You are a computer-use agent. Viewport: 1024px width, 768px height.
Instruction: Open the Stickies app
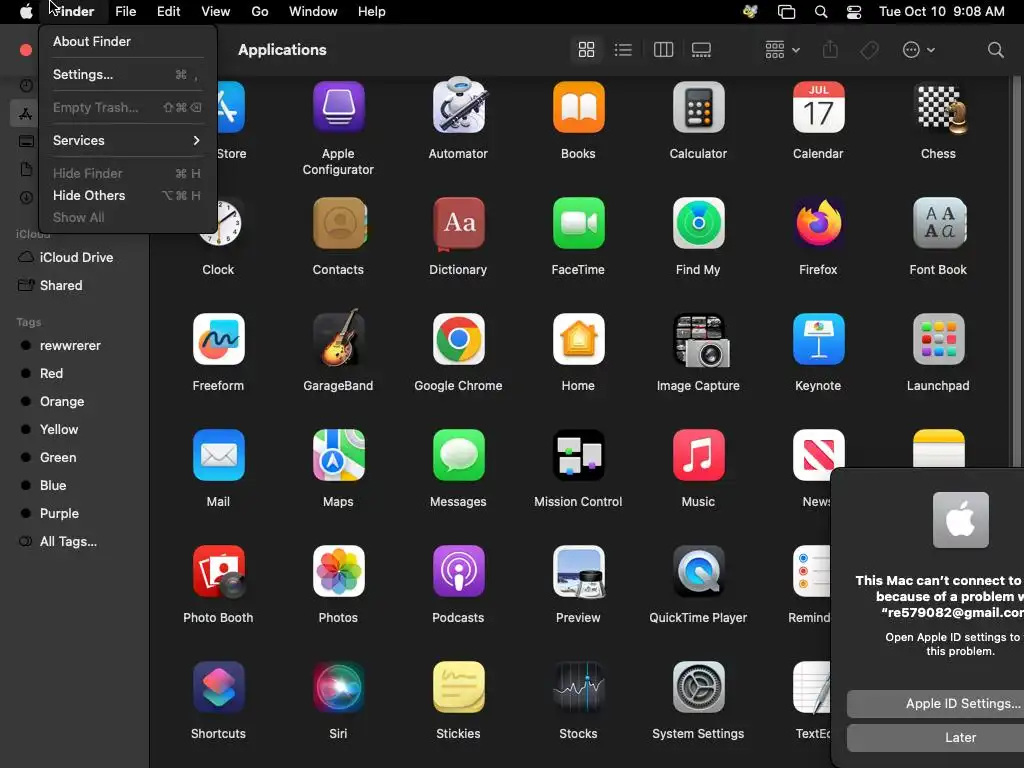458,687
